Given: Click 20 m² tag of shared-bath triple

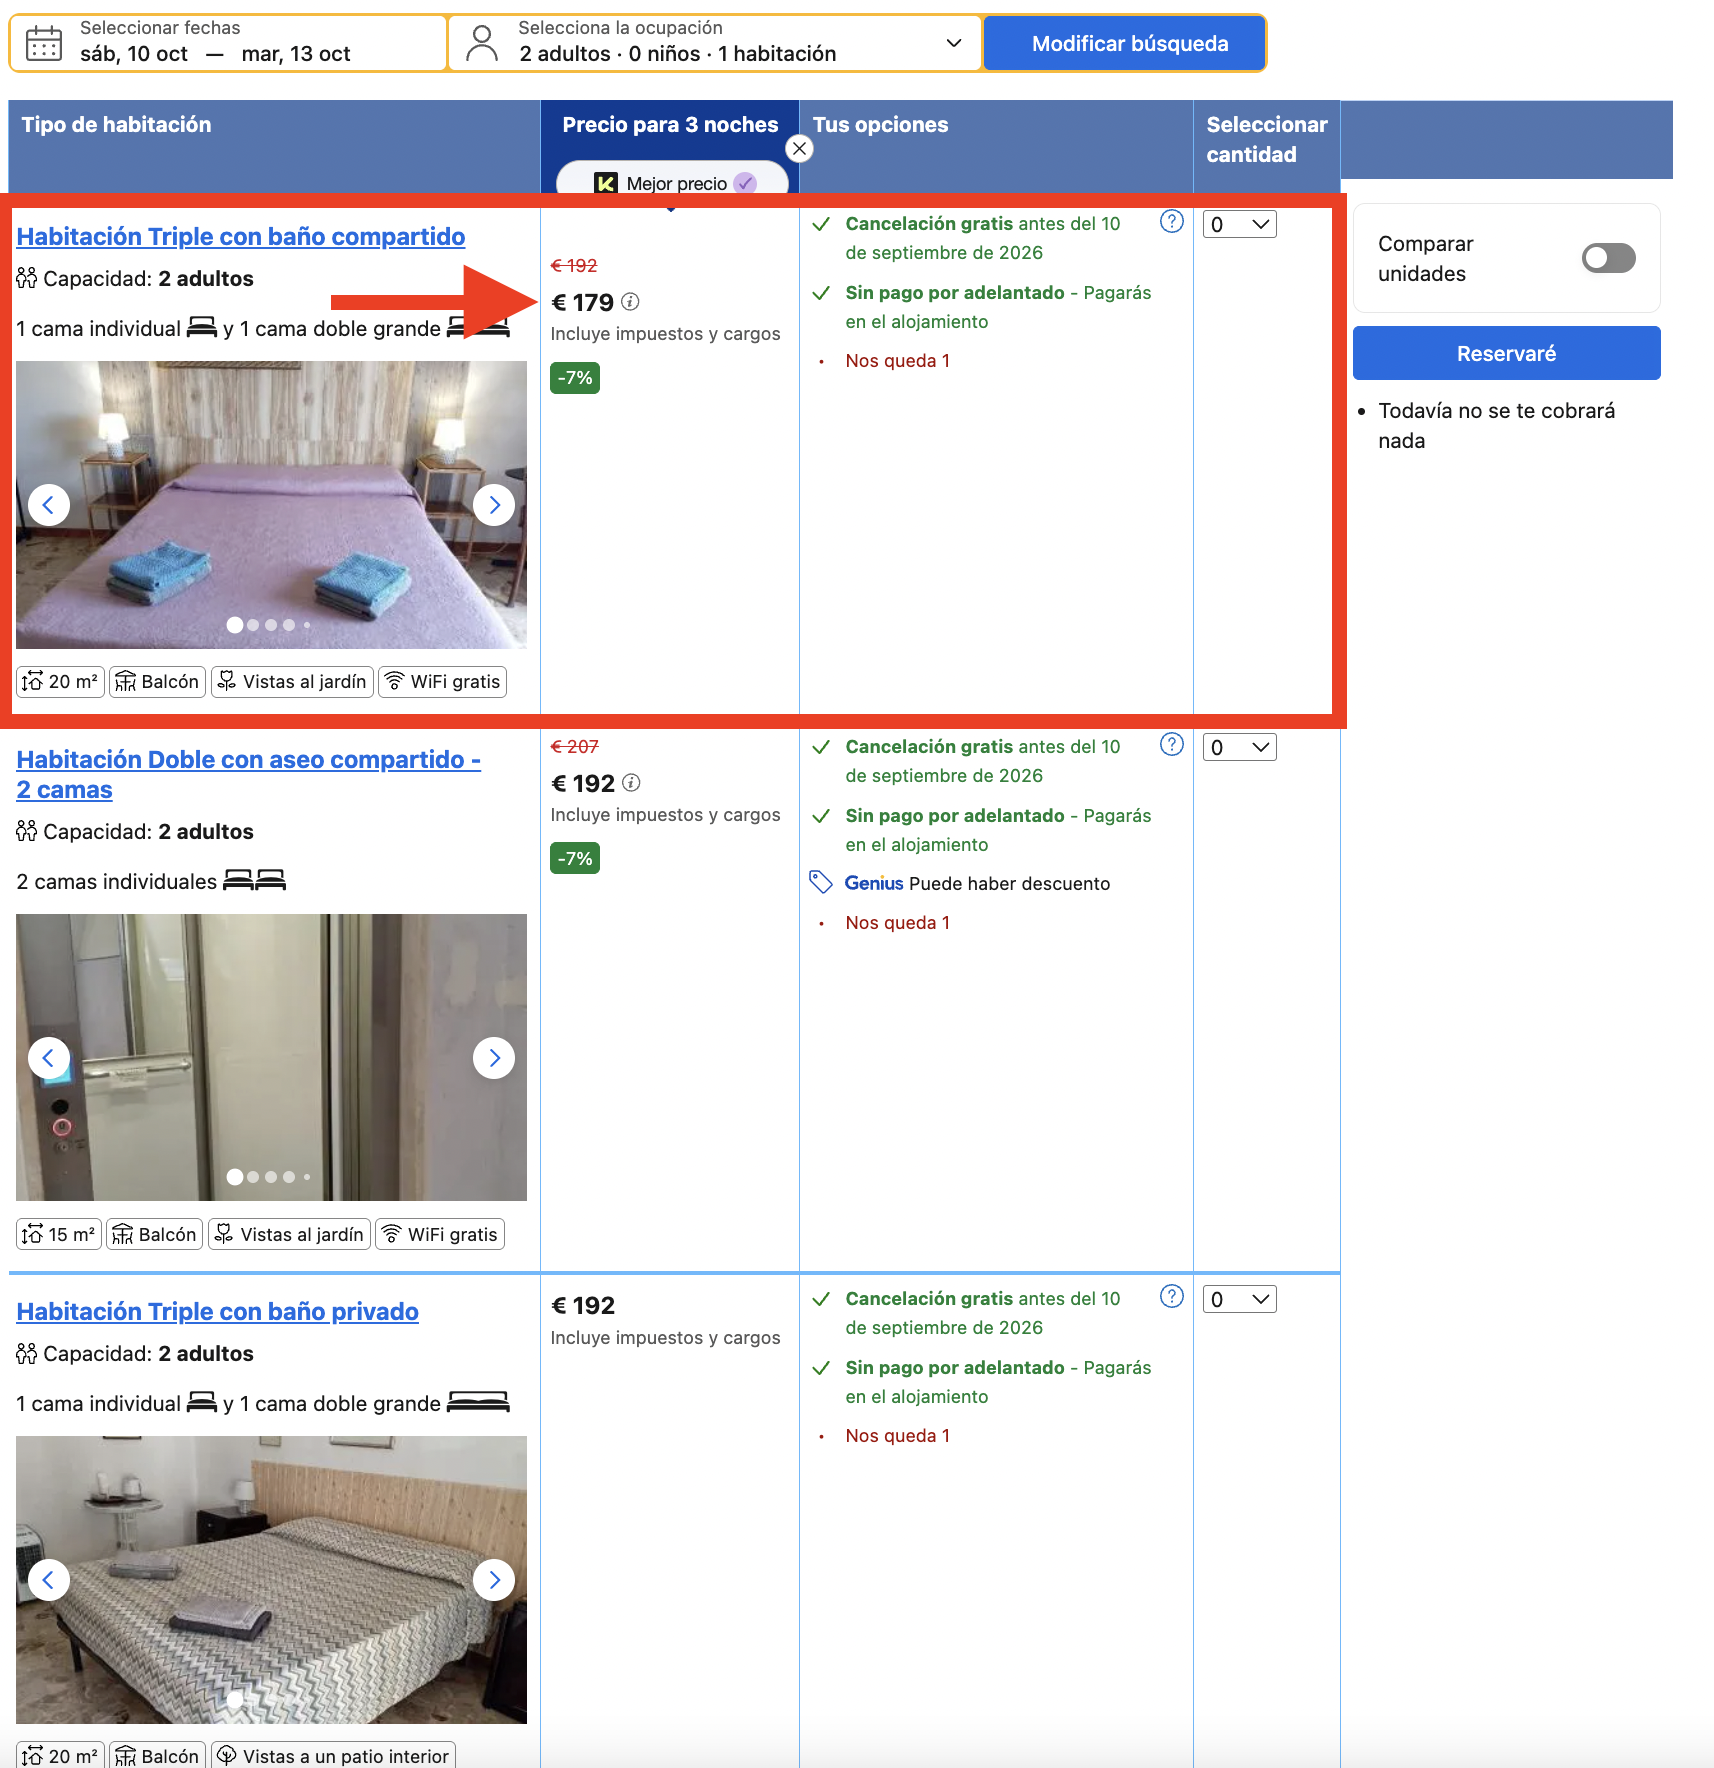Looking at the screenshot, I should [61, 681].
